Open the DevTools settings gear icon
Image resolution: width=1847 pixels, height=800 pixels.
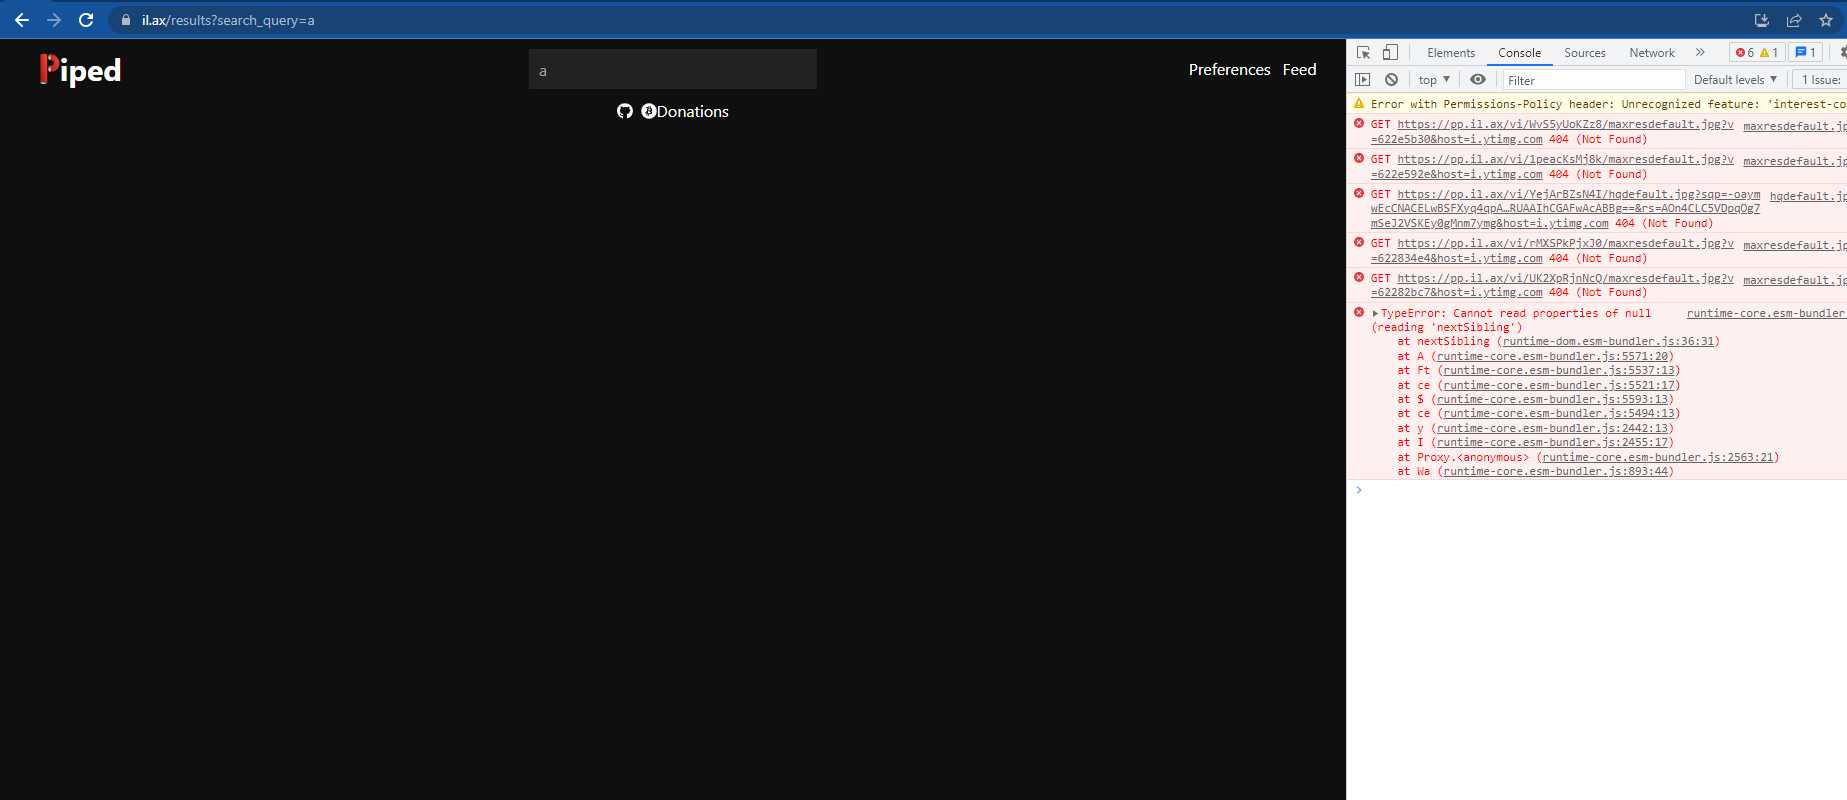(1842, 53)
